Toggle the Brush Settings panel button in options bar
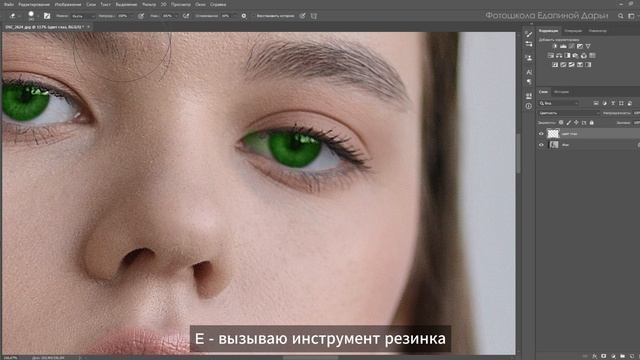Image resolution: width=640 pixels, height=360 pixels. coord(47,16)
